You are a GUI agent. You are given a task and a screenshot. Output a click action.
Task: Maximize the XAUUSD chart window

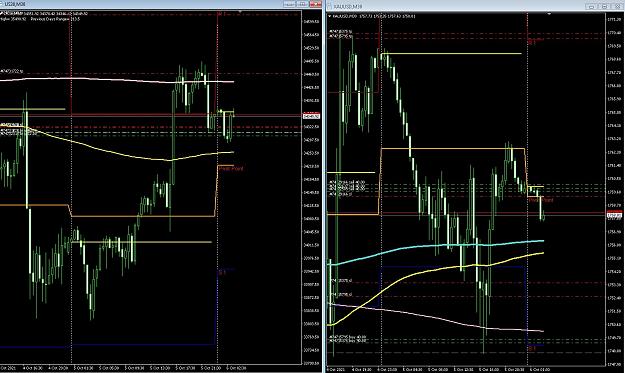coord(604,6)
